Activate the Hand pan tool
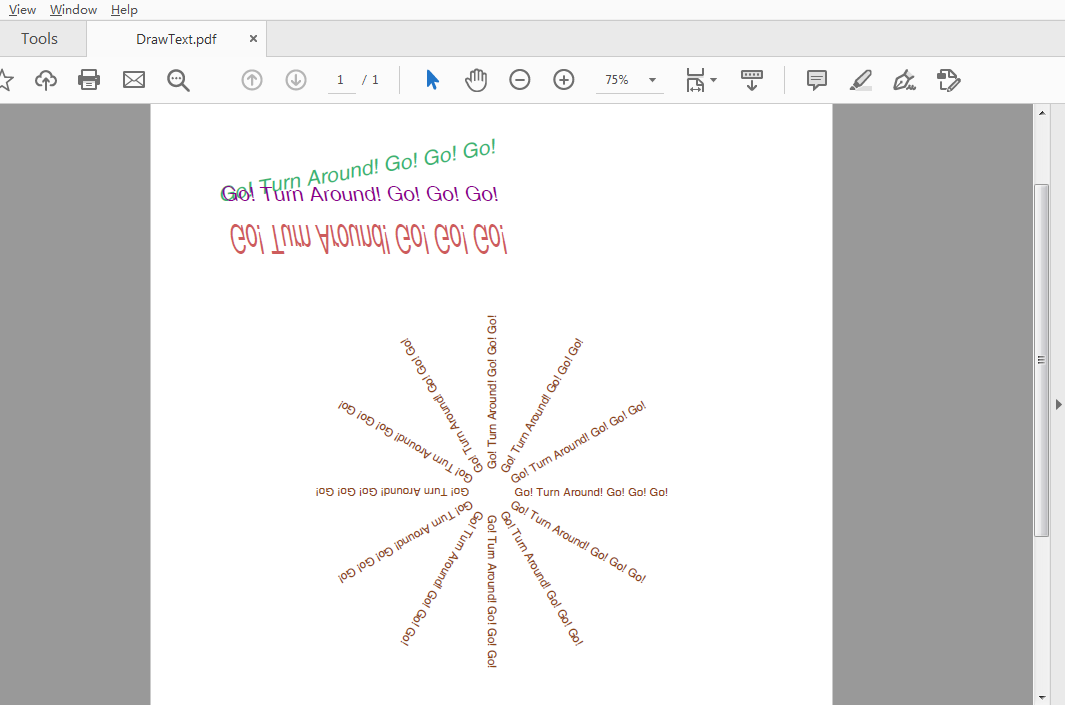The width and height of the screenshot is (1065, 705). (x=476, y=80)
